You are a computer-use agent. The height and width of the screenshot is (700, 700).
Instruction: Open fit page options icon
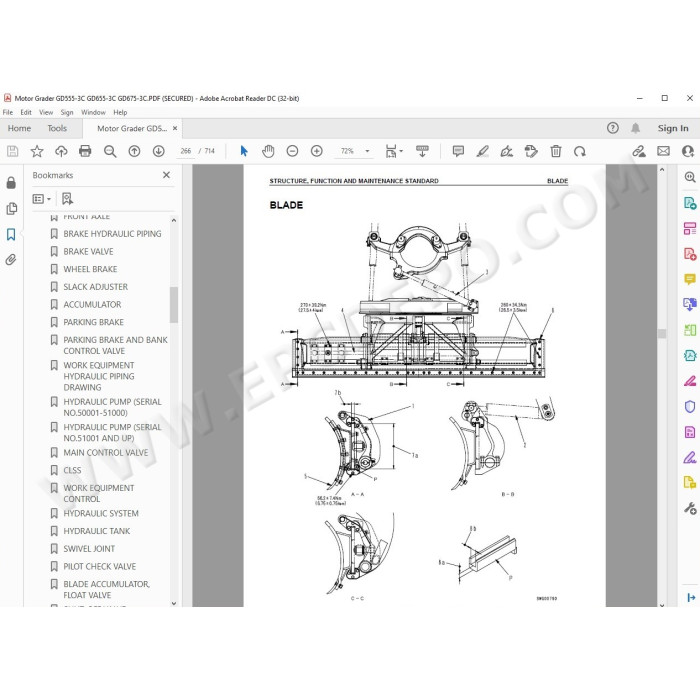[x=394, y=151]
